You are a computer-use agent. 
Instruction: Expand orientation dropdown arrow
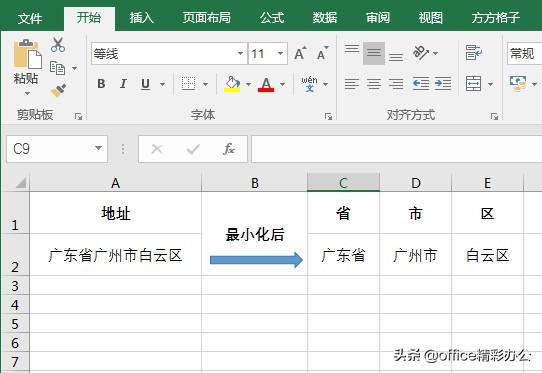[x=436, y=53]
